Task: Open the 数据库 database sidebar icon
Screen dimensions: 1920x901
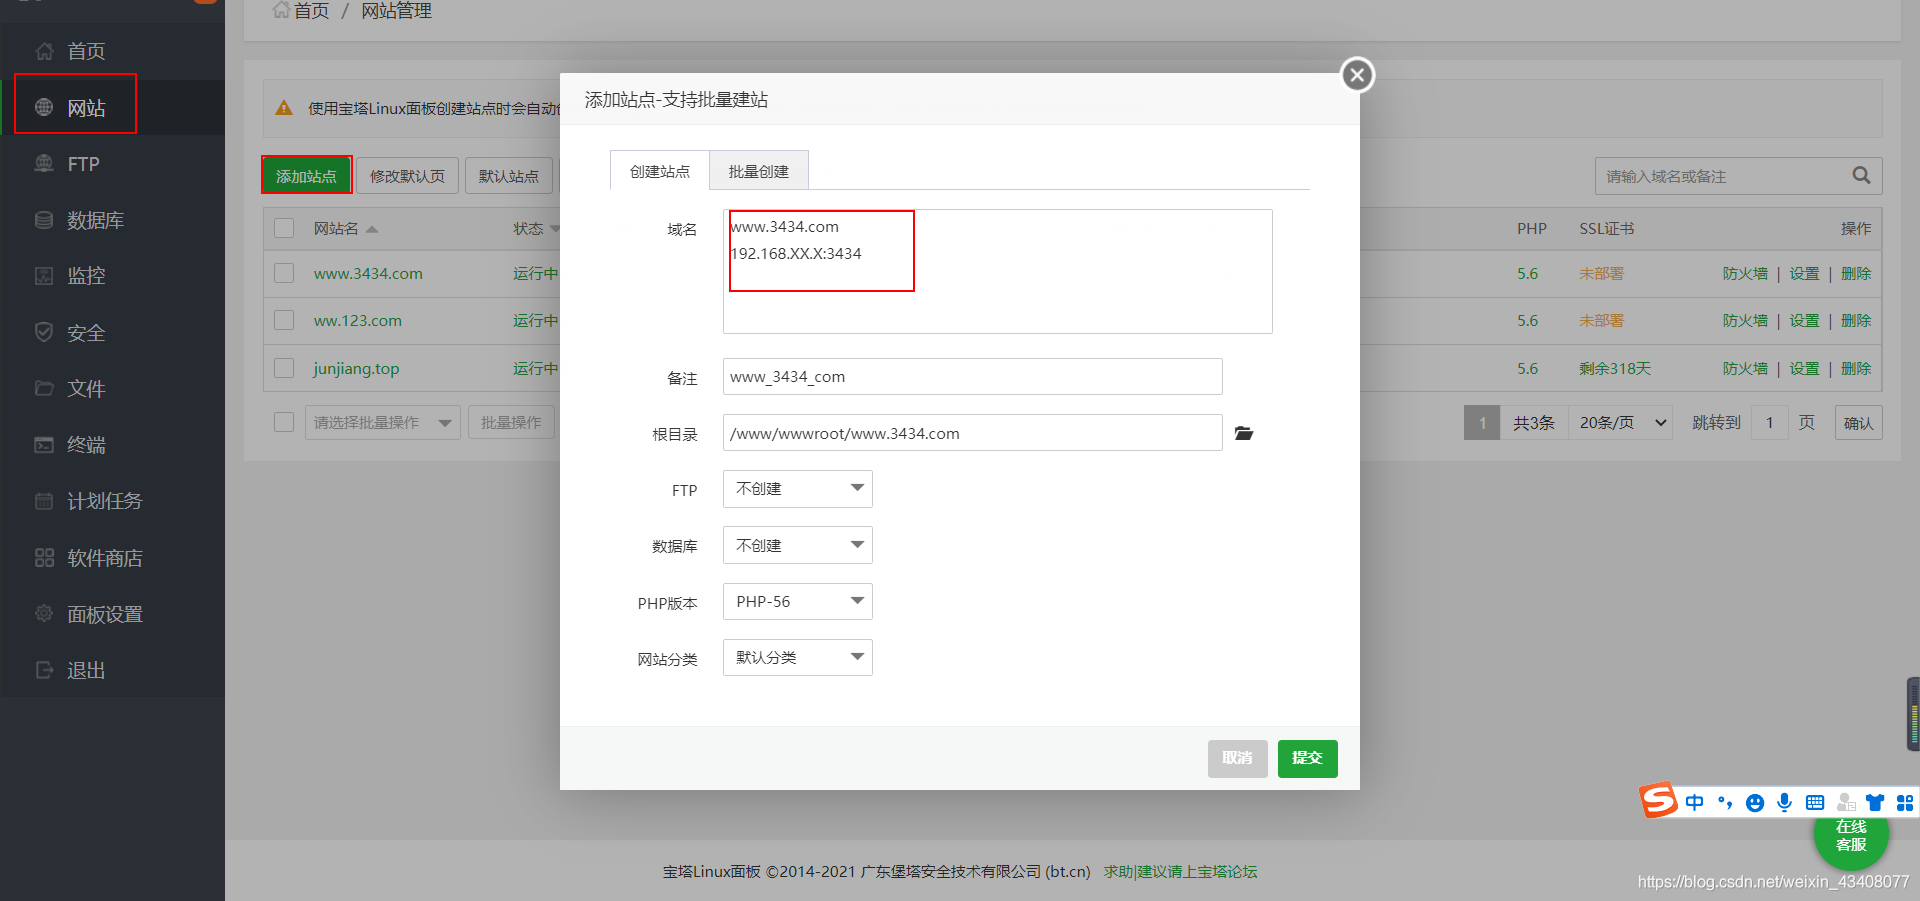Action: coord(44,219)
